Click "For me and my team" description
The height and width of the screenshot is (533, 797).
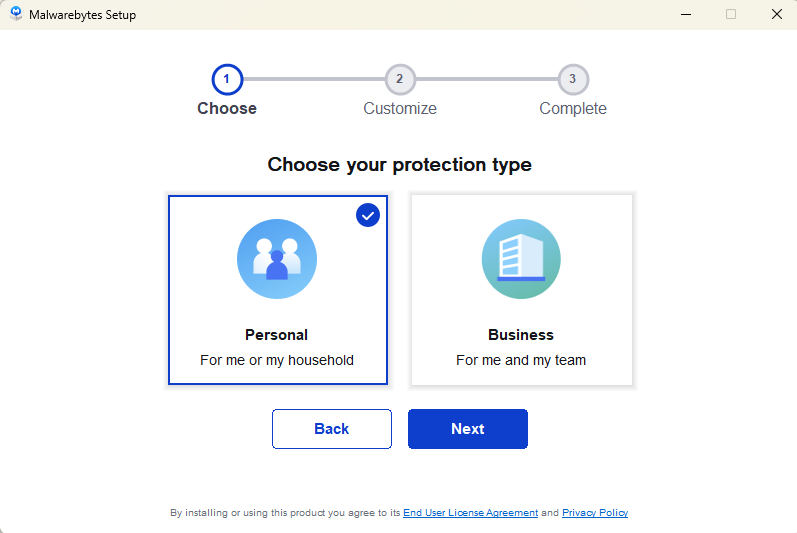[521, 360]
